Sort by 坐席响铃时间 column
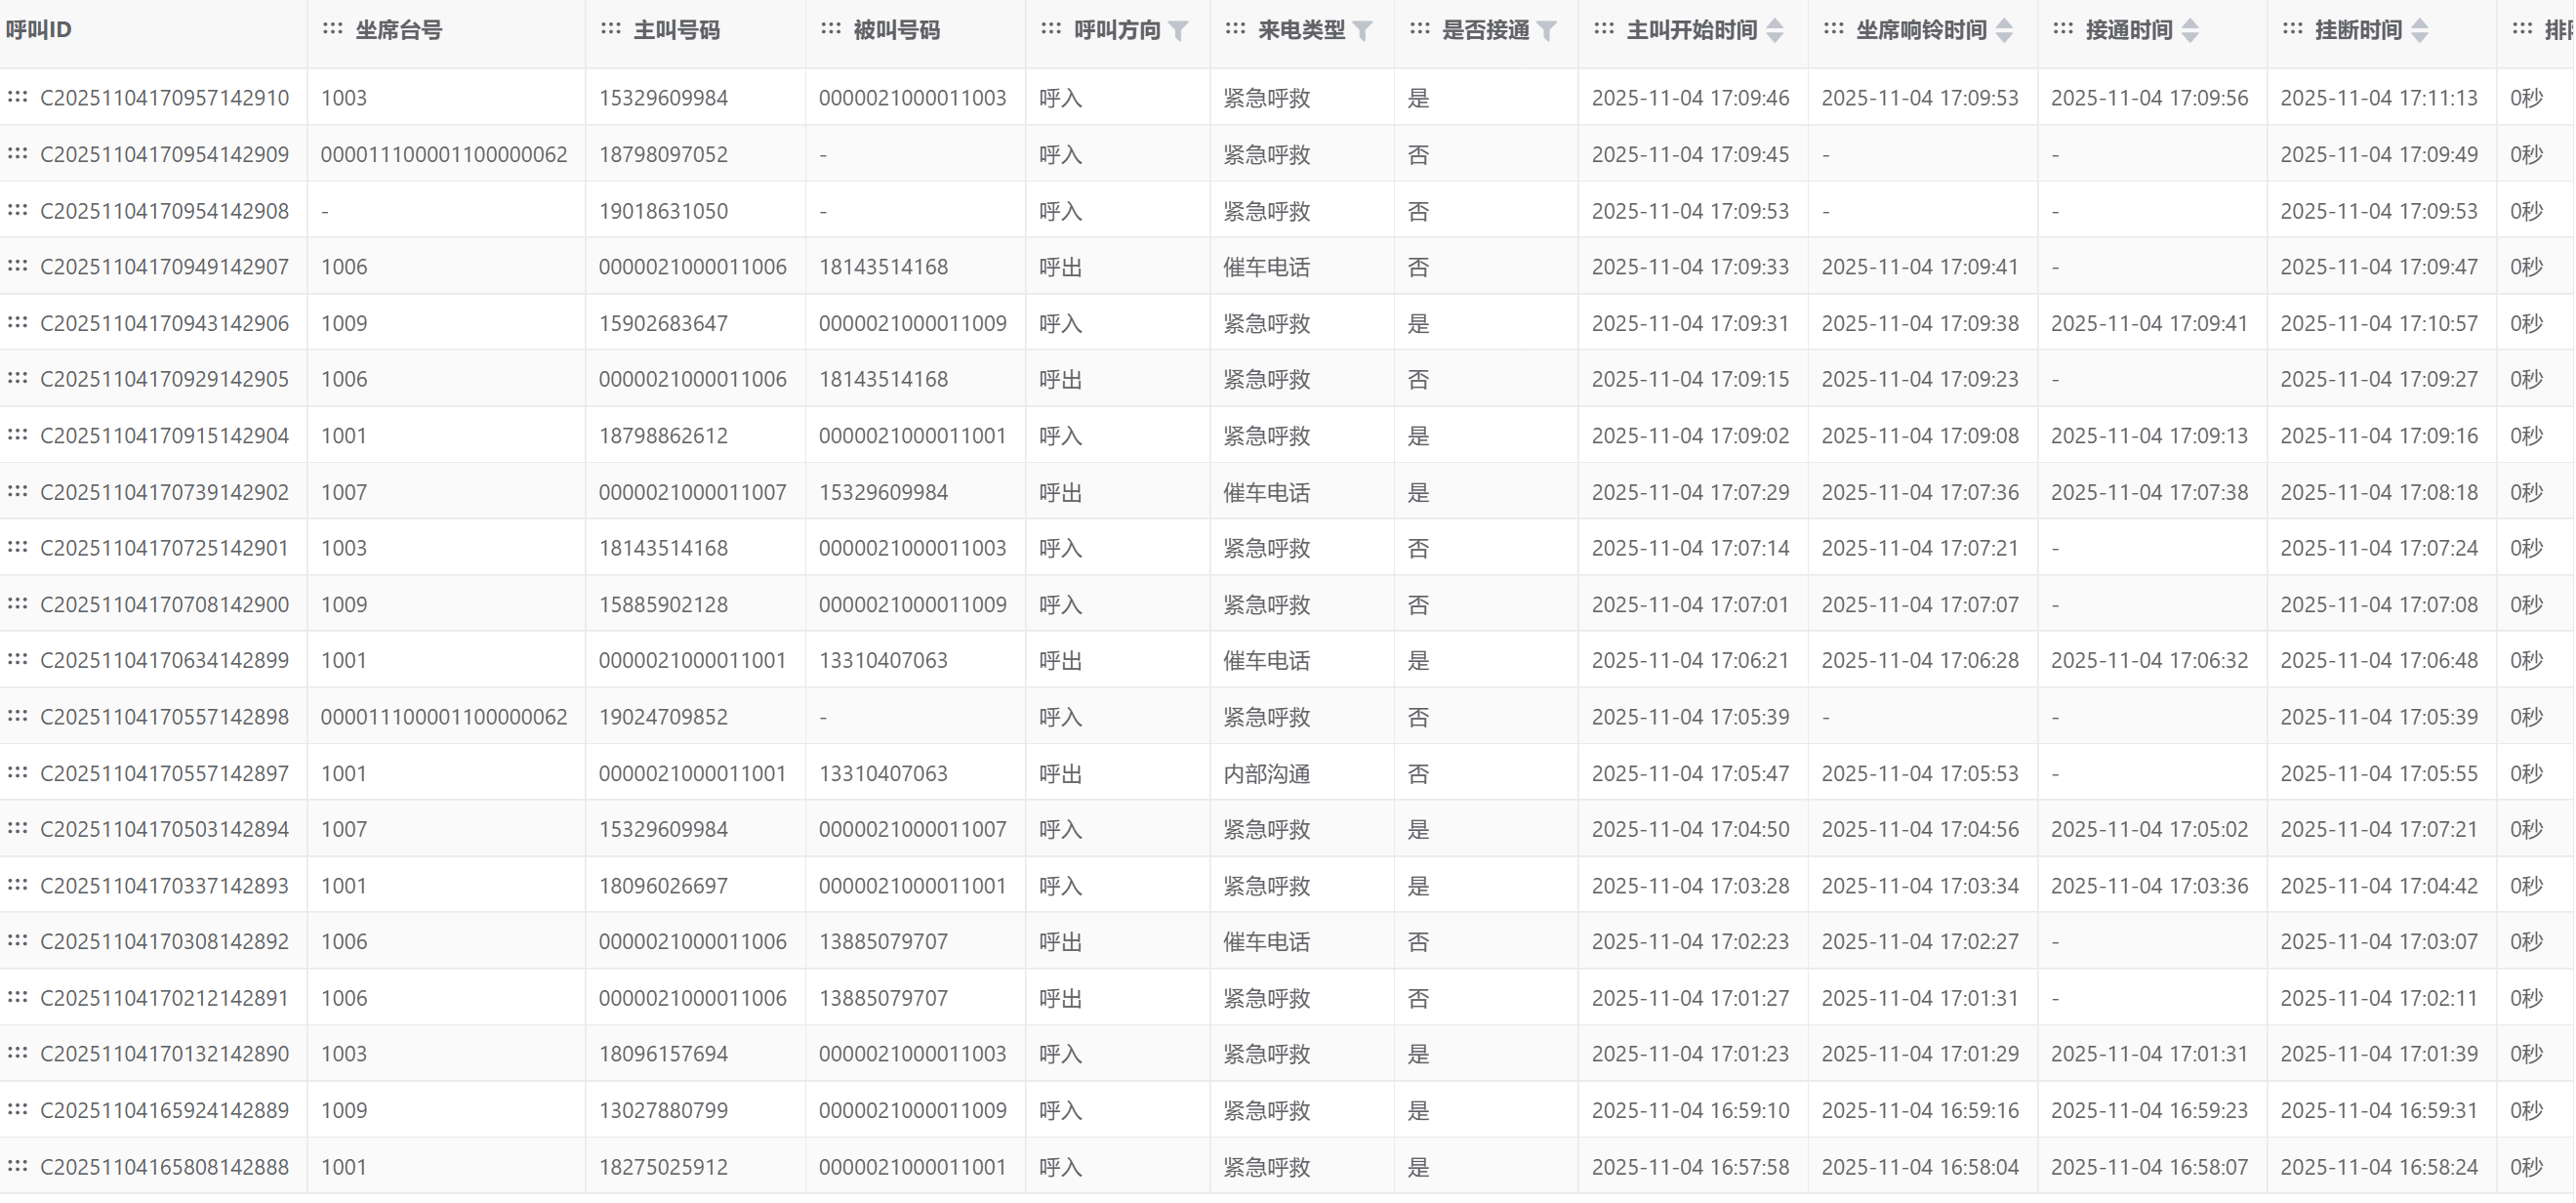The image size is (2576, 1203). tap(2004, 31)
